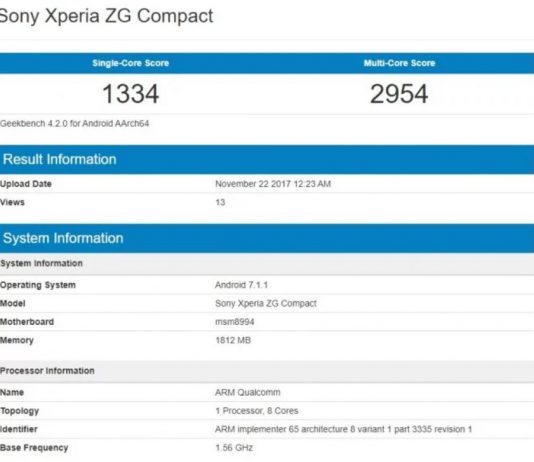Viewport: 534px width, 462px height.
Task: Click the multi-core score value 2954
Action: pyautogui.click(x=399, y=94)
